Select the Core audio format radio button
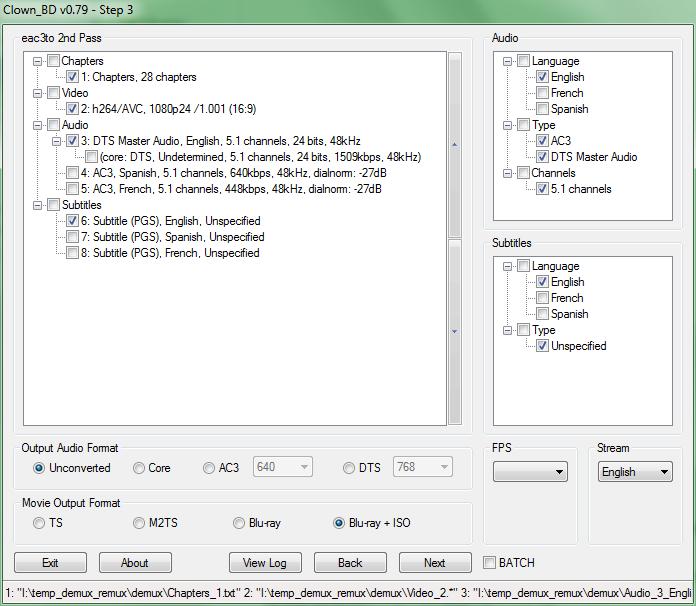Viewport: 696px width, 606px height. pos(139,468)
